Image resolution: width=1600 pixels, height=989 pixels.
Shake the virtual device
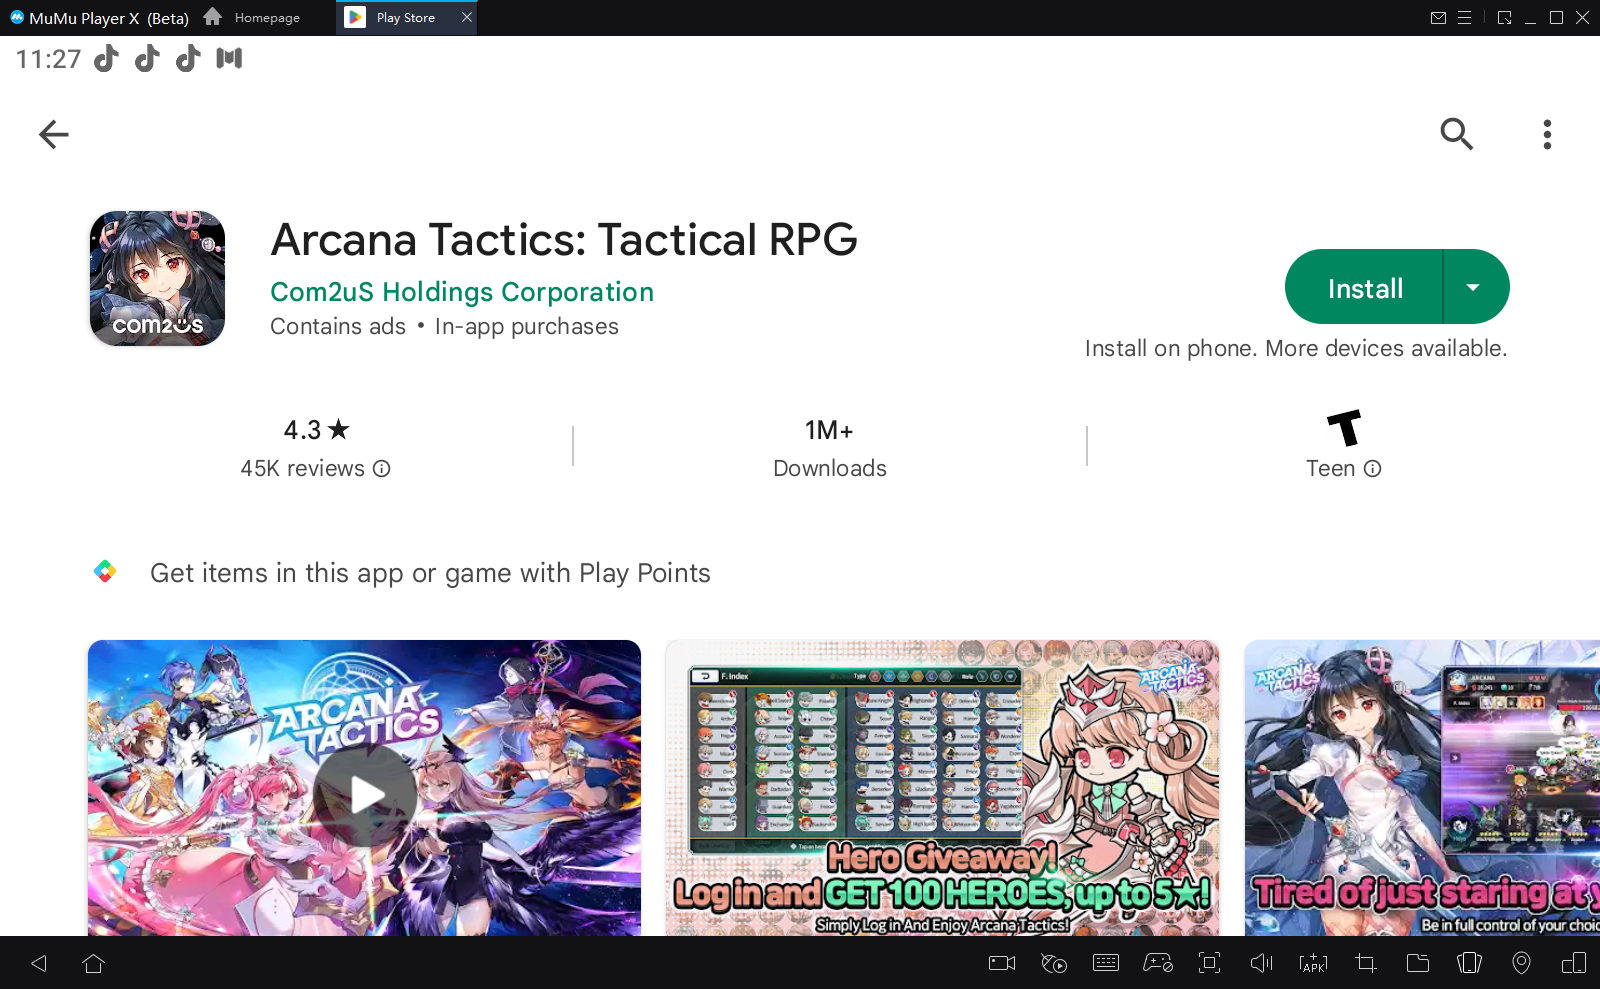tap(1469, 963)
